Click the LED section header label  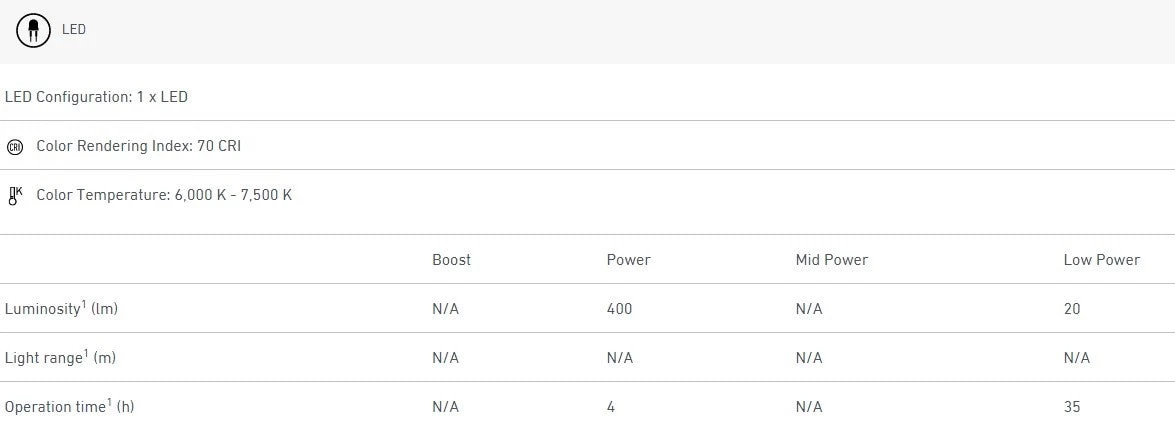[74, 30]
